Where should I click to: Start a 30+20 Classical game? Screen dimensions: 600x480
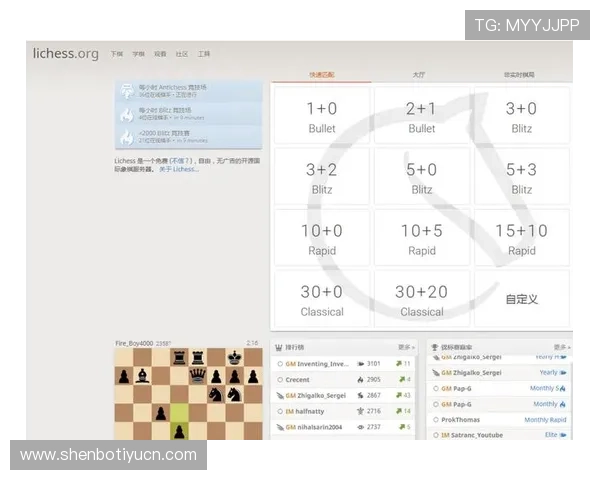(x=422, y=299)
